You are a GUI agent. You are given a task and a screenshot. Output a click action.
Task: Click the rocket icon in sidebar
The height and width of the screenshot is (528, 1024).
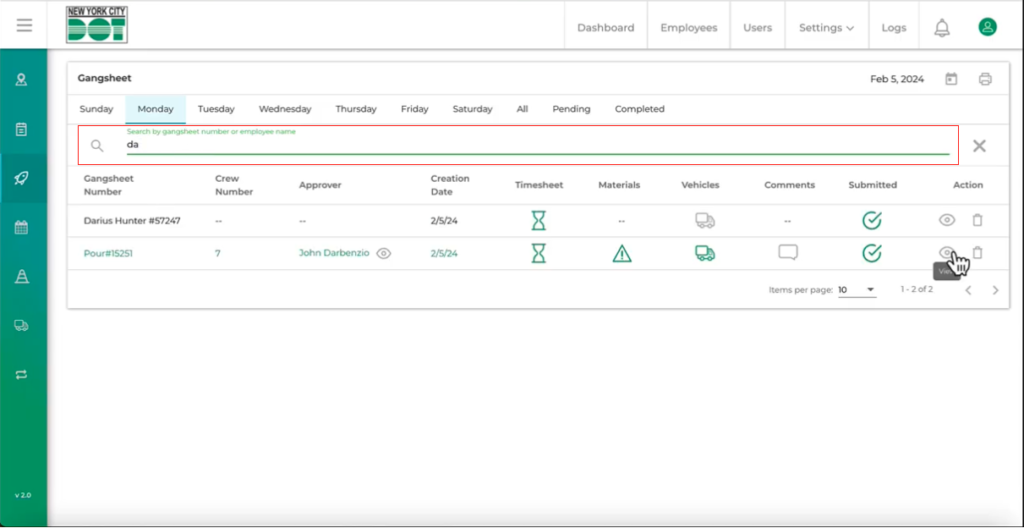[21, 178]
